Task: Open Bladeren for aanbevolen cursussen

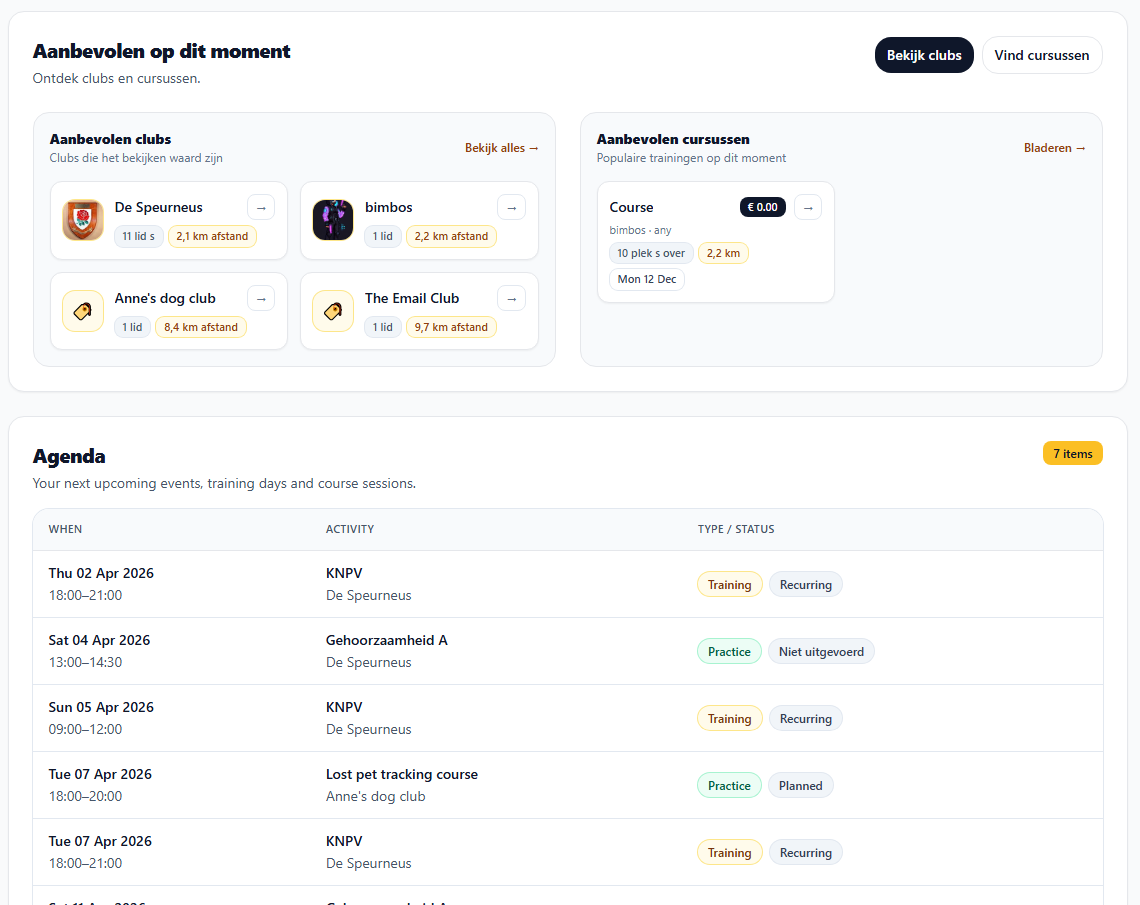Action: click(x=1055, y=147)
